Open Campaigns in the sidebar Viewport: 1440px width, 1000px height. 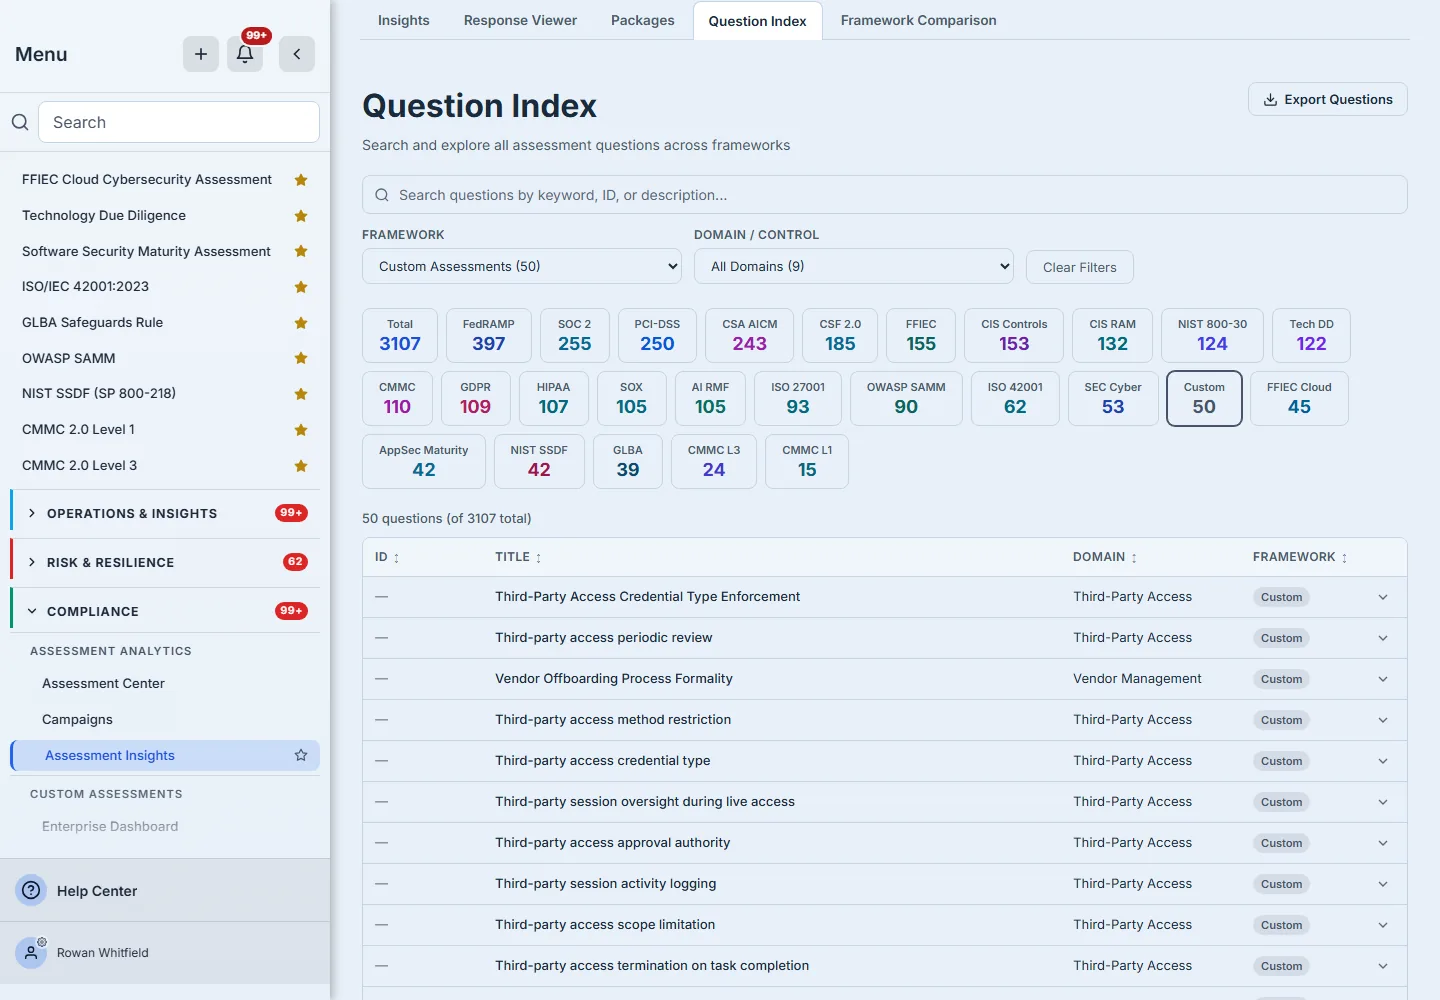(x=77, y=719)
